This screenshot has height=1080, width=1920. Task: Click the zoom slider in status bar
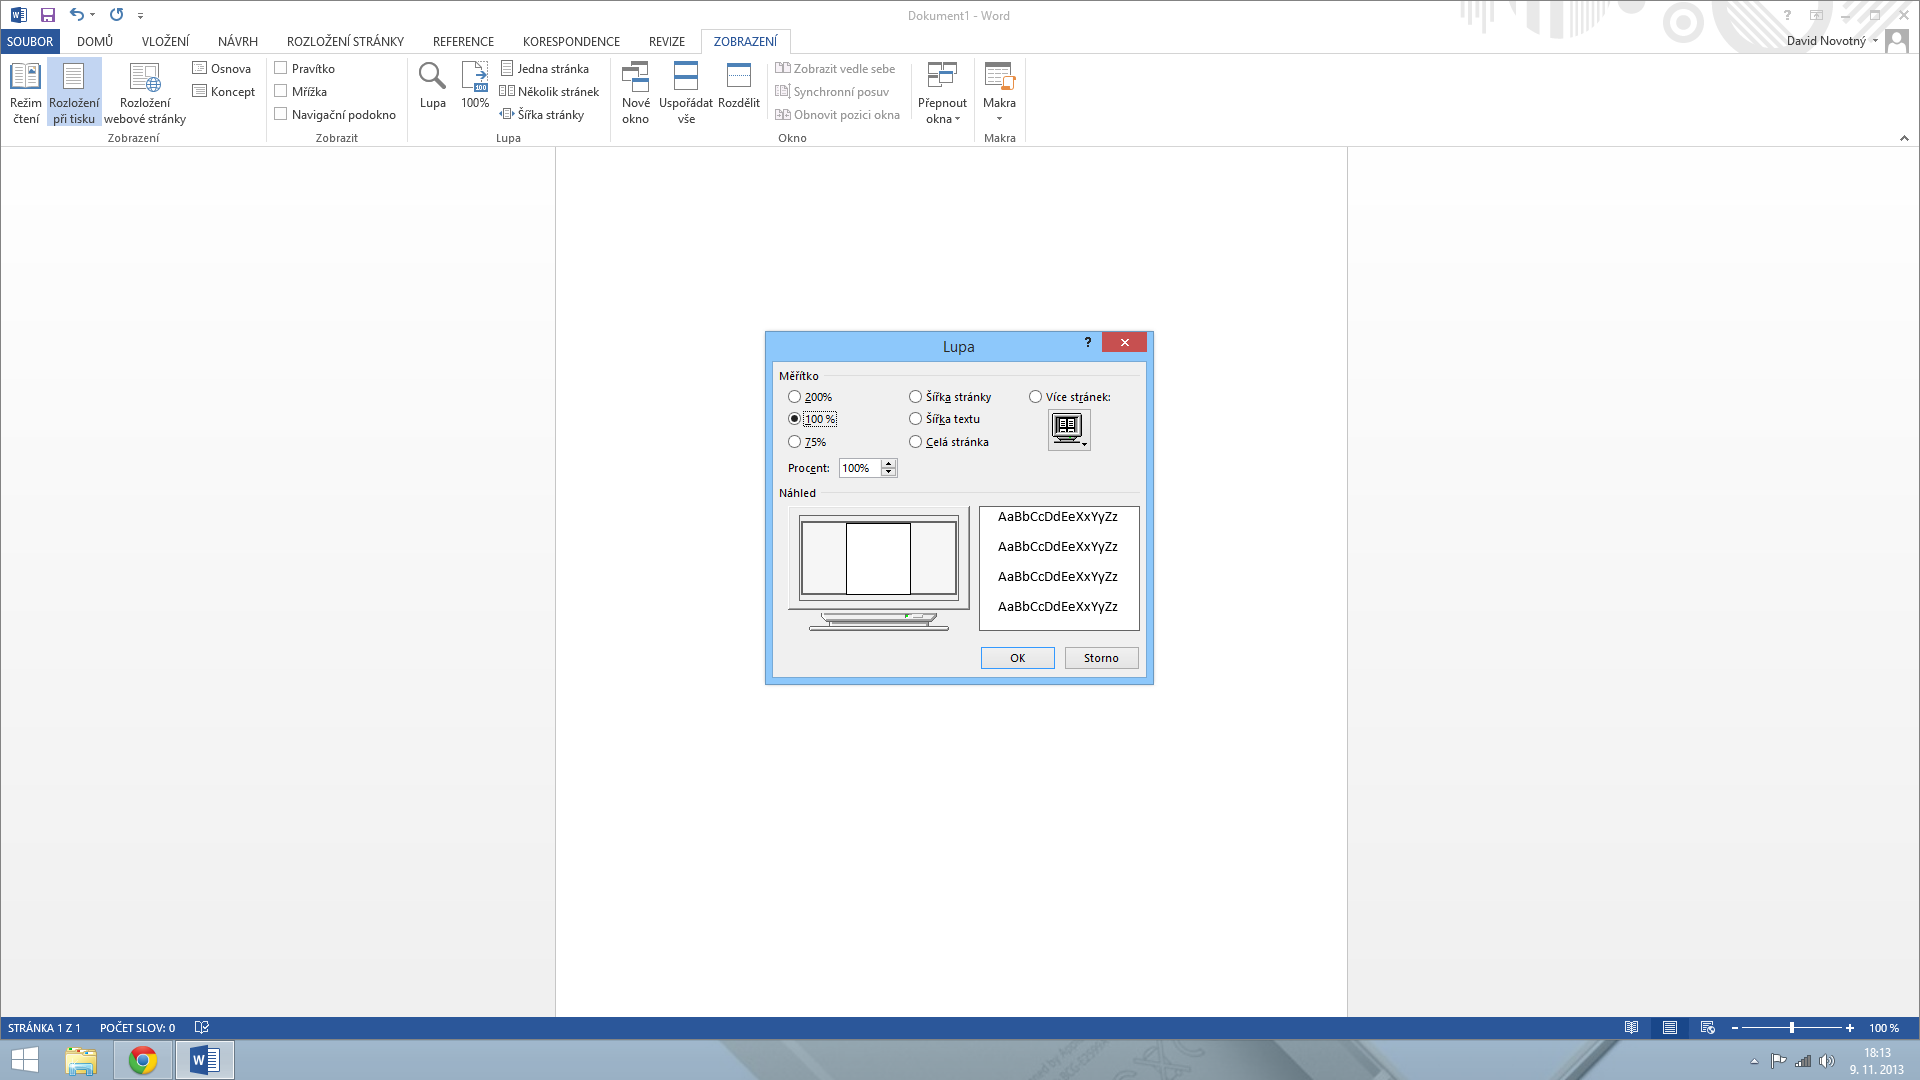pyautogui.click(x=1792, y=1028)
